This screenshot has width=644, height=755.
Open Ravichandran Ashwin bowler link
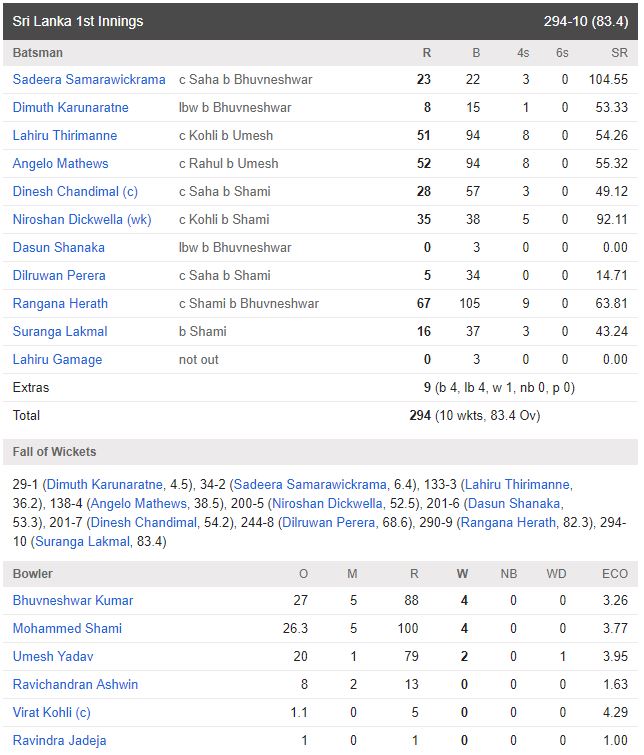(76, 684)
